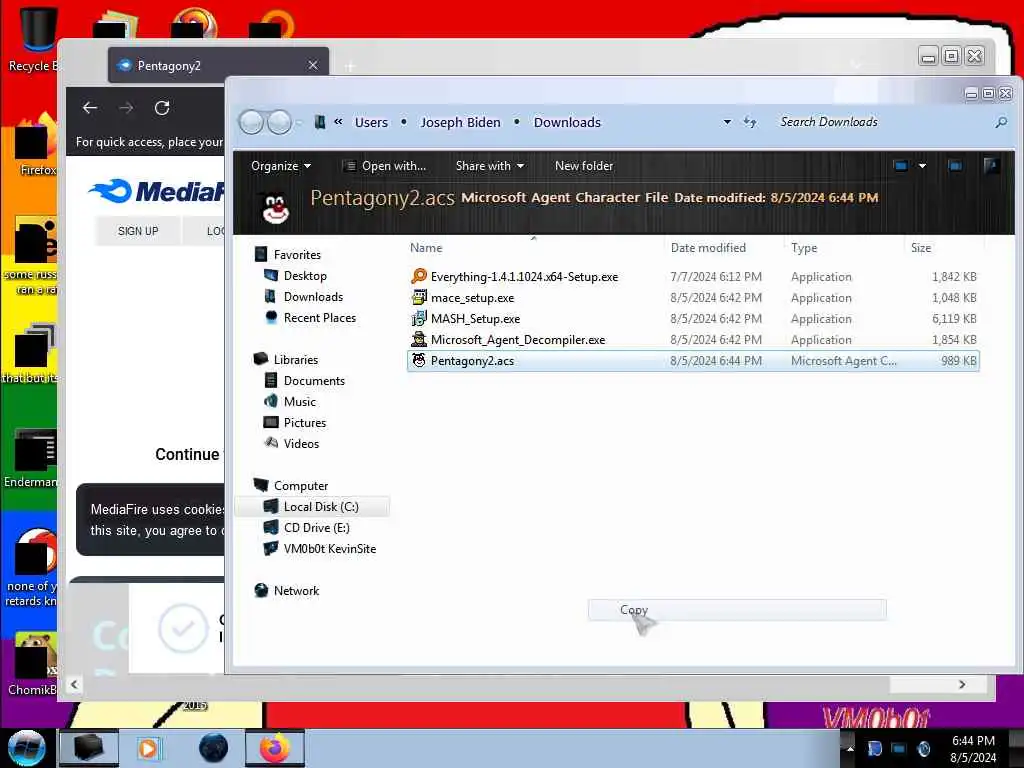1024x768 pixels.
Task: Open VM0b0t KevinSite drive
Action: (x=330, y=549)
